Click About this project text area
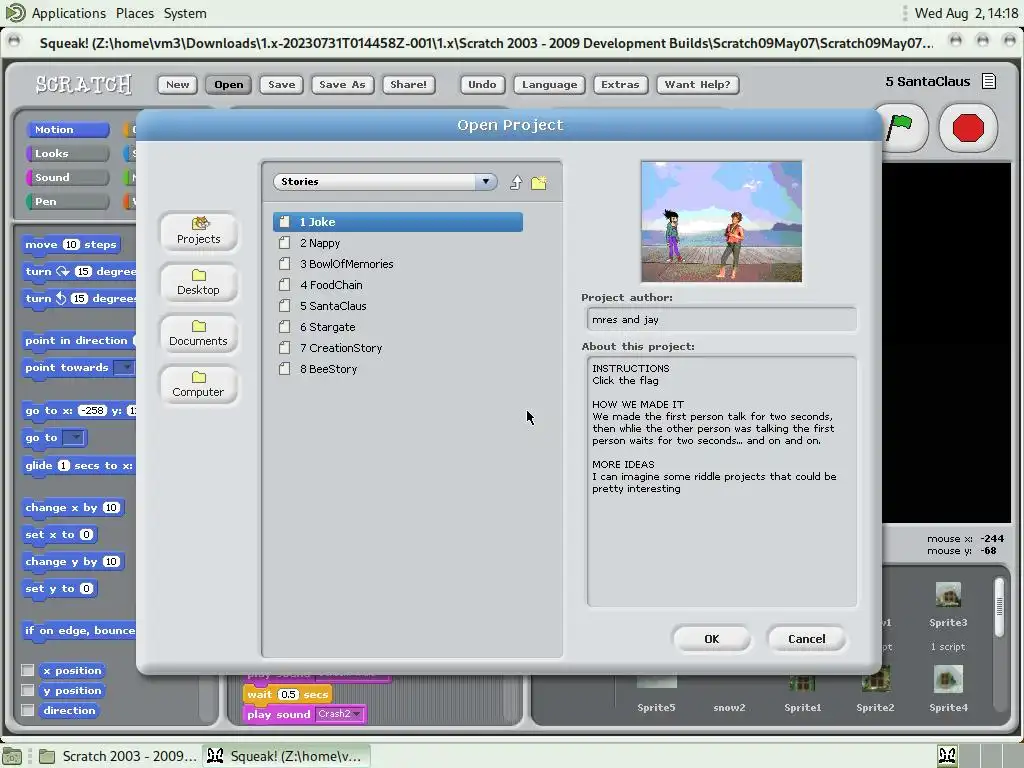This screenshot has height=768, width=1024. 722,481
